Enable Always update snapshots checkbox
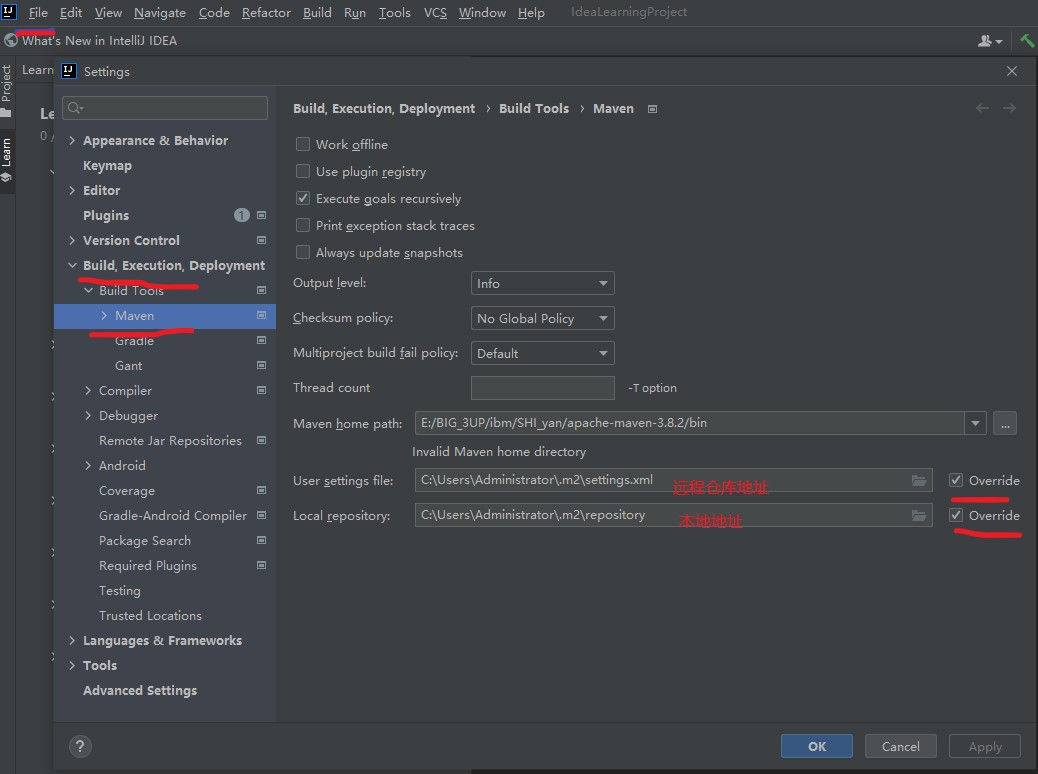1038x774 pixels. 303,252
